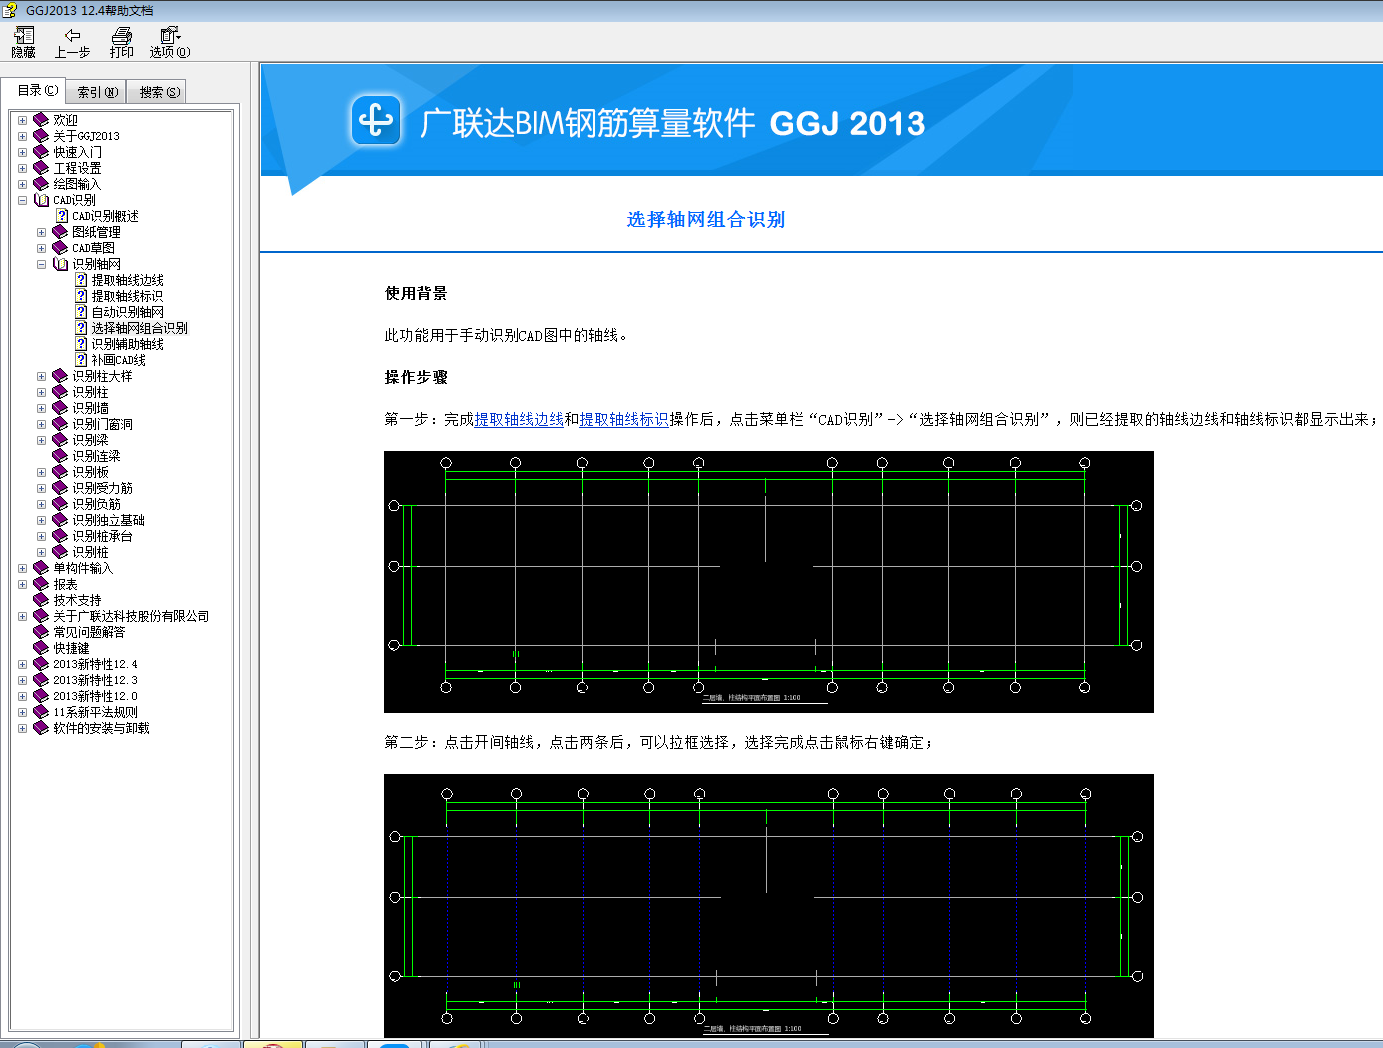Viewport: 1383px width, 1048px height.
Task: Open the 识别门窗洞 tree item
Action: 102,424
